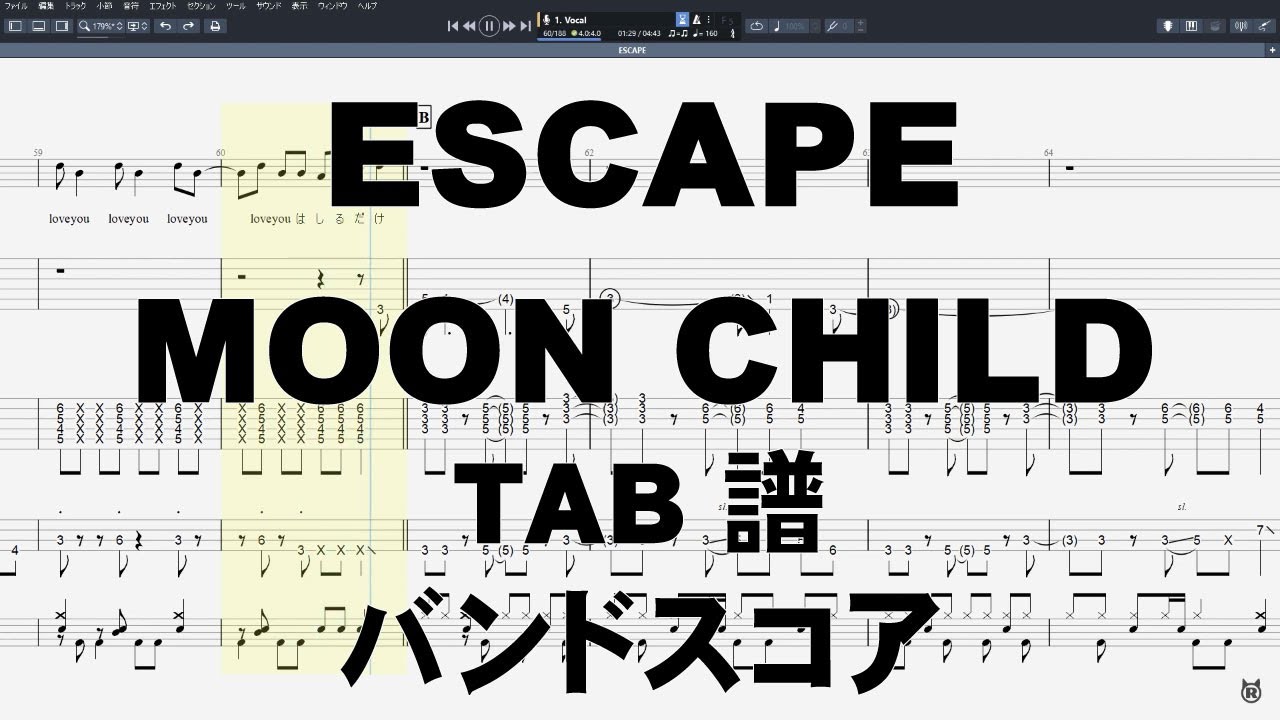Click the key signature clef icon
The width and height of the screenshot is (1280, 720).
click(x=734, y=33)
